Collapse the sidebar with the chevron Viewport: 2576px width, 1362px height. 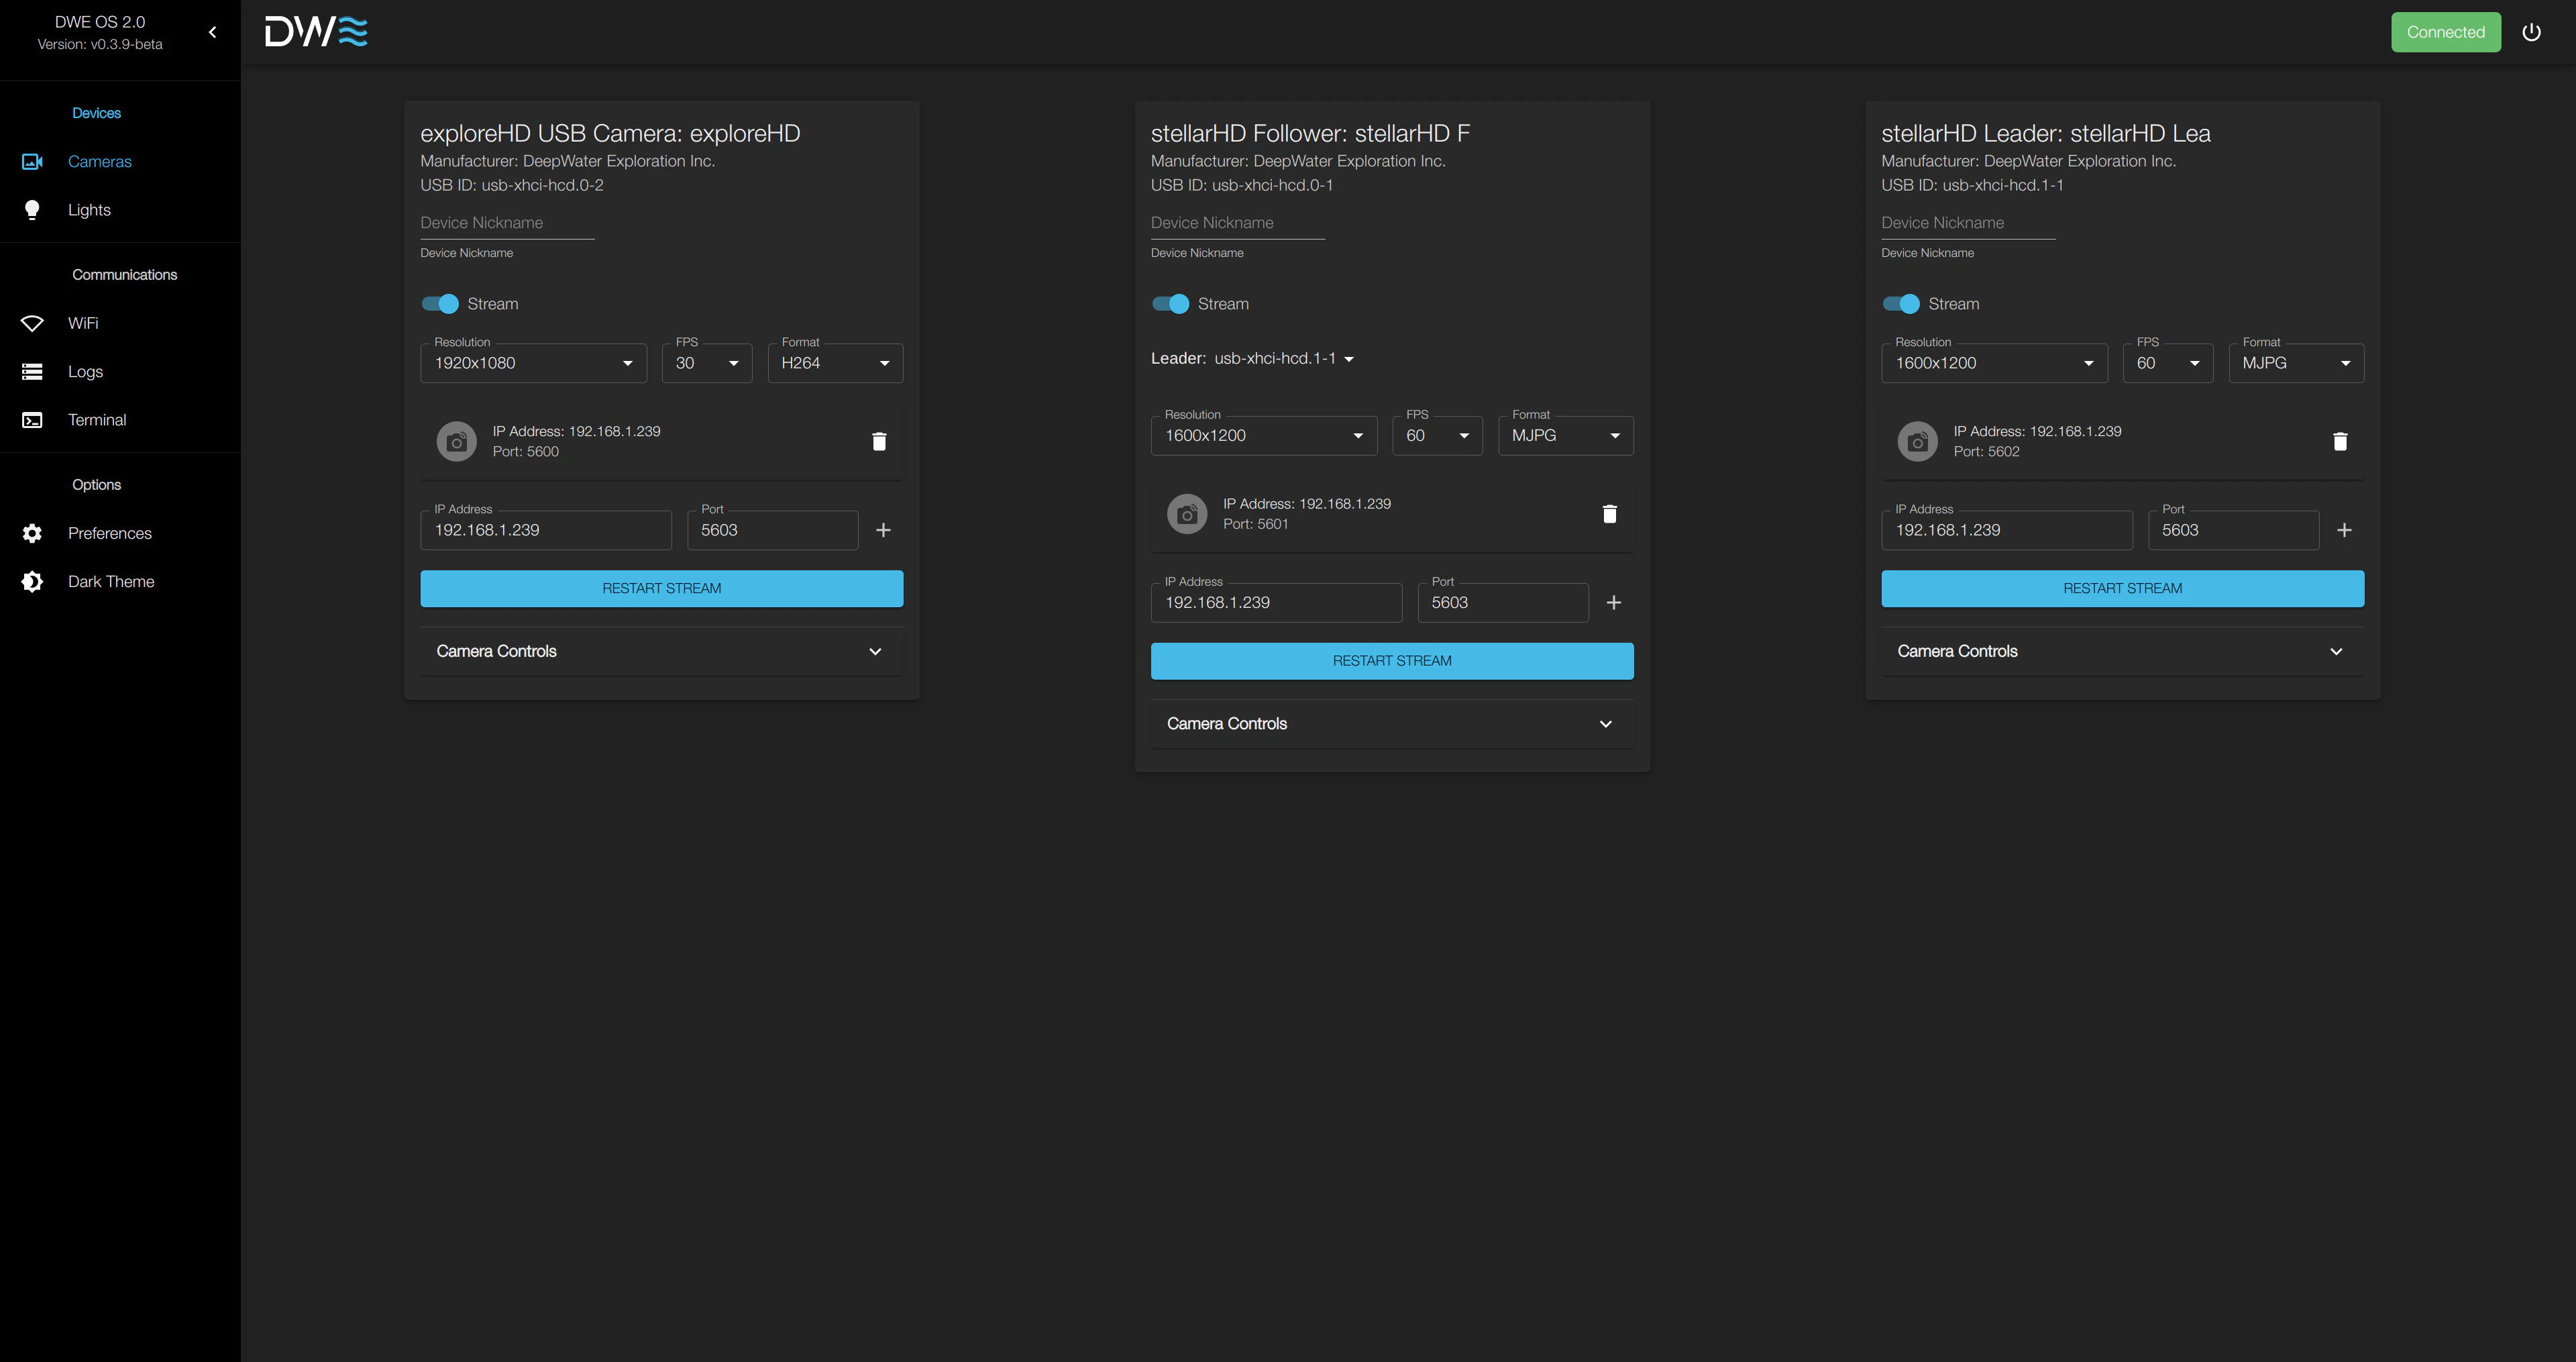tap(212, 31)
